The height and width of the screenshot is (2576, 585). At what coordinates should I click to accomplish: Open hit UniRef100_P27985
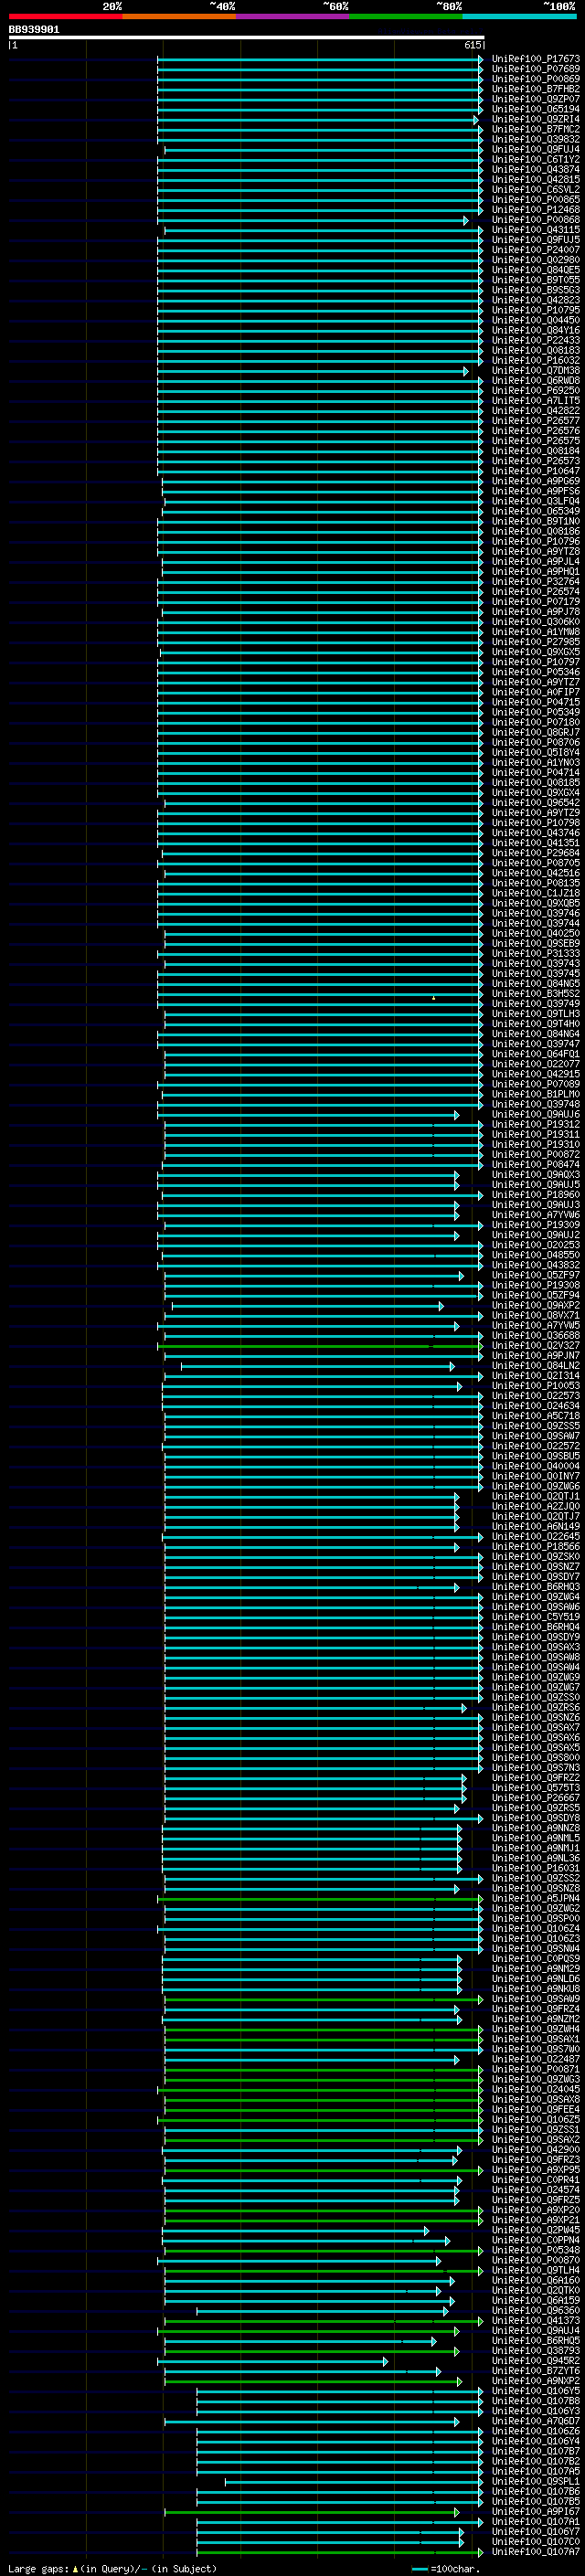click(x=535, y=642)
